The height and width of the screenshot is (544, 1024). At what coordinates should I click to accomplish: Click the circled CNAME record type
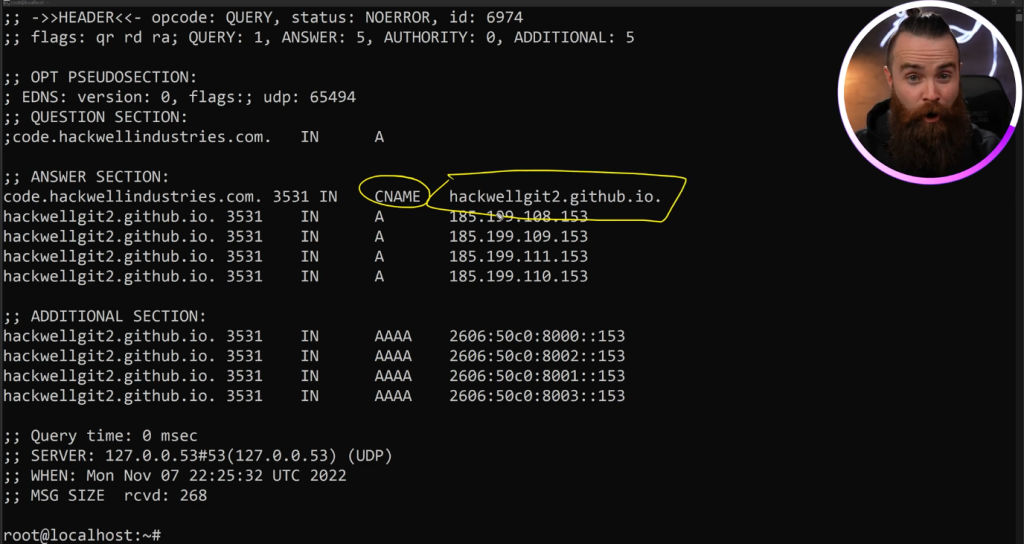click(398, 197)
